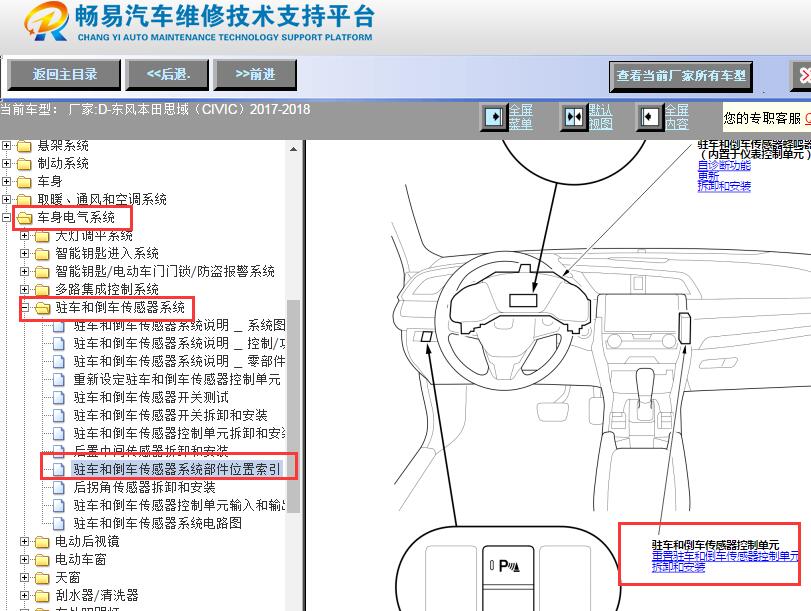Collapse the 车身电气系统 node
The height and width of the screenshot is (611, 811).
(6, 217)
